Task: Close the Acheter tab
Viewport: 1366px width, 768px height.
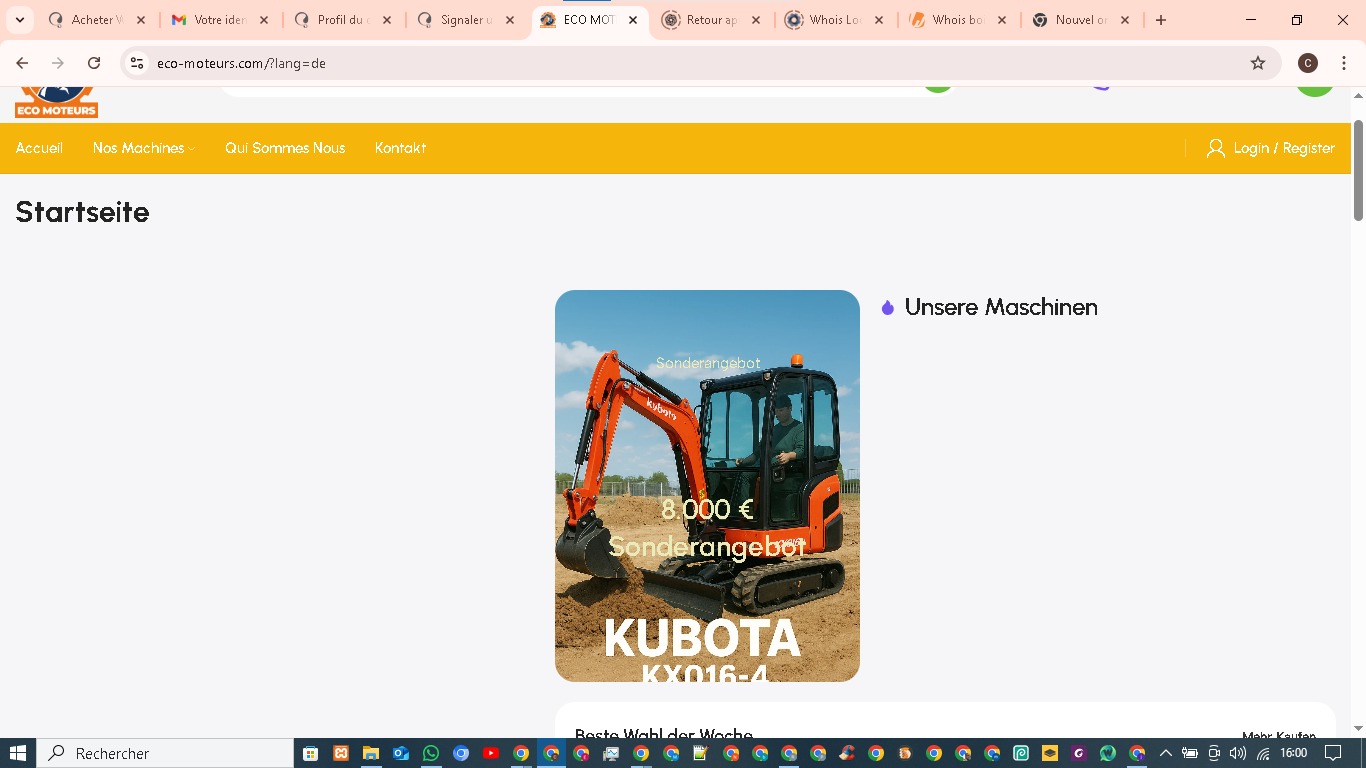Action: coord(141,20)
